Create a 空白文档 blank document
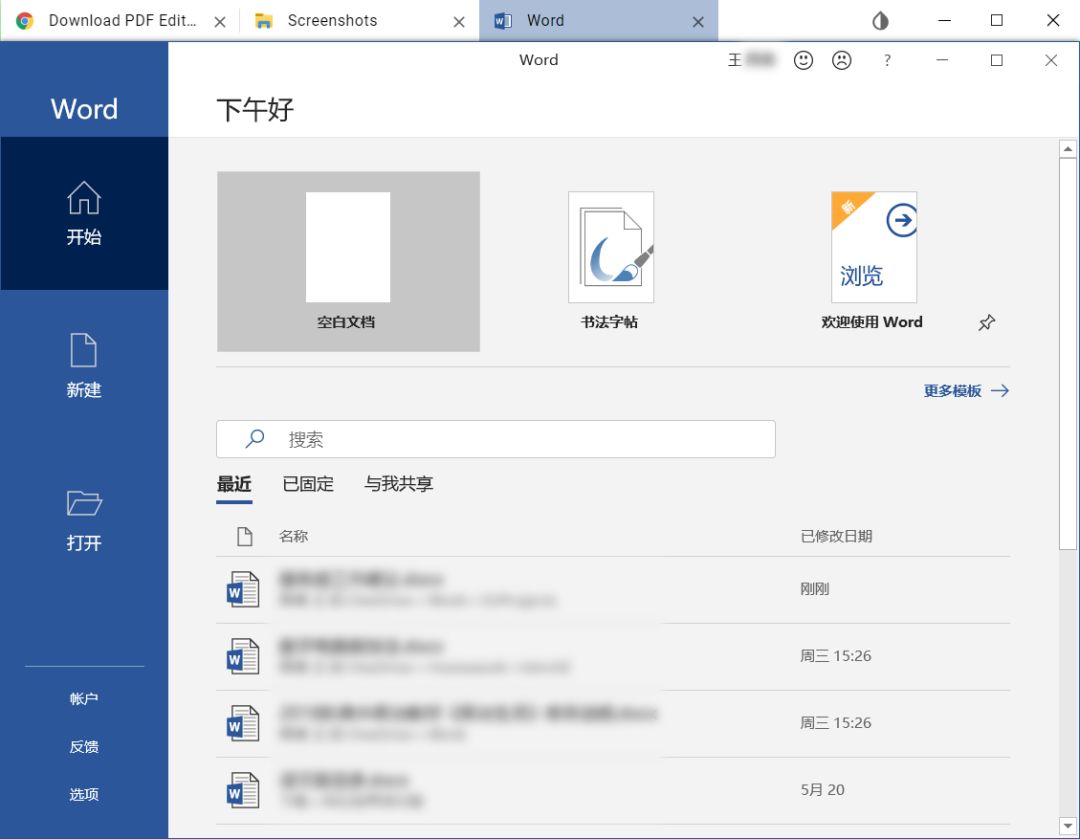 click(348, 261)
